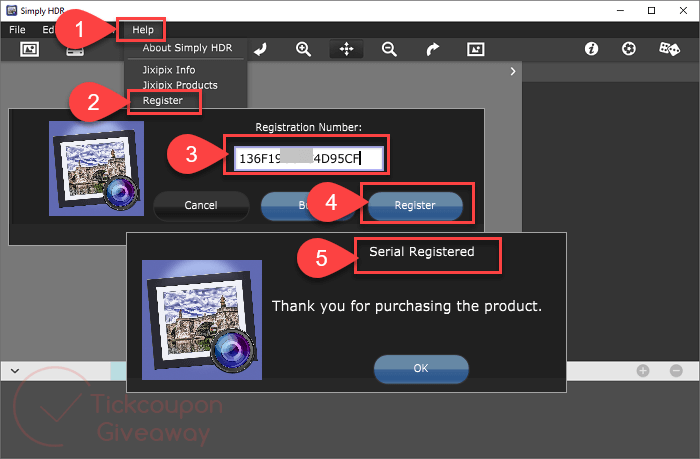This screenshot has width=700, height=459.
Task: Click the undo arrow icon
Action: coord(260,49)
